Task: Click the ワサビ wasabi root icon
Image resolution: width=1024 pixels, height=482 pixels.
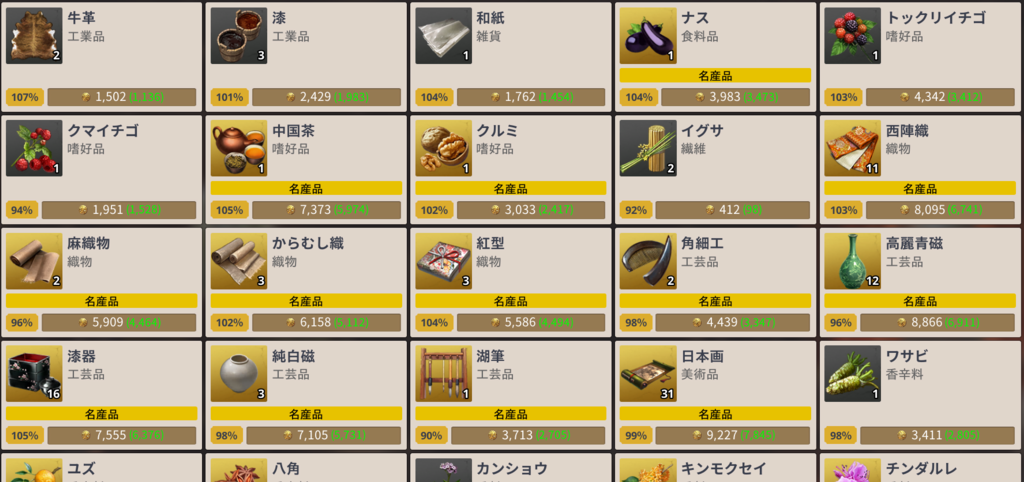Action: tap(852, 374)
